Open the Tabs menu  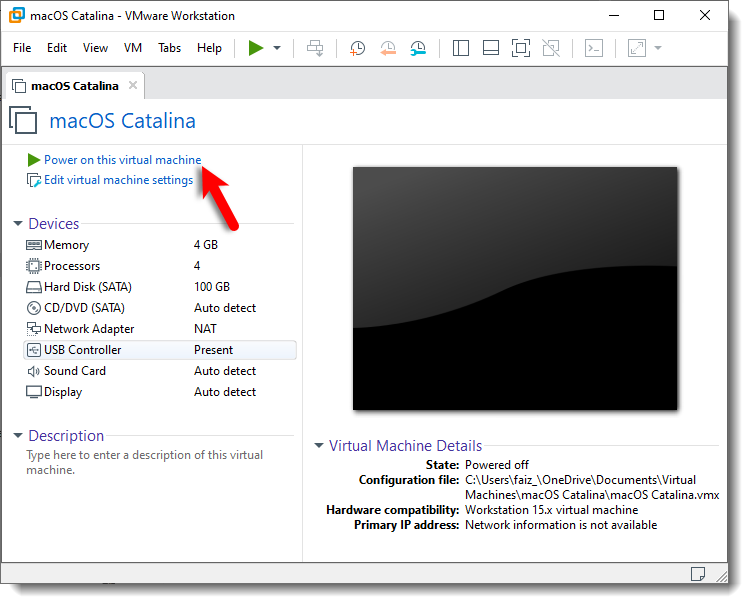click(x=170, y=48)
